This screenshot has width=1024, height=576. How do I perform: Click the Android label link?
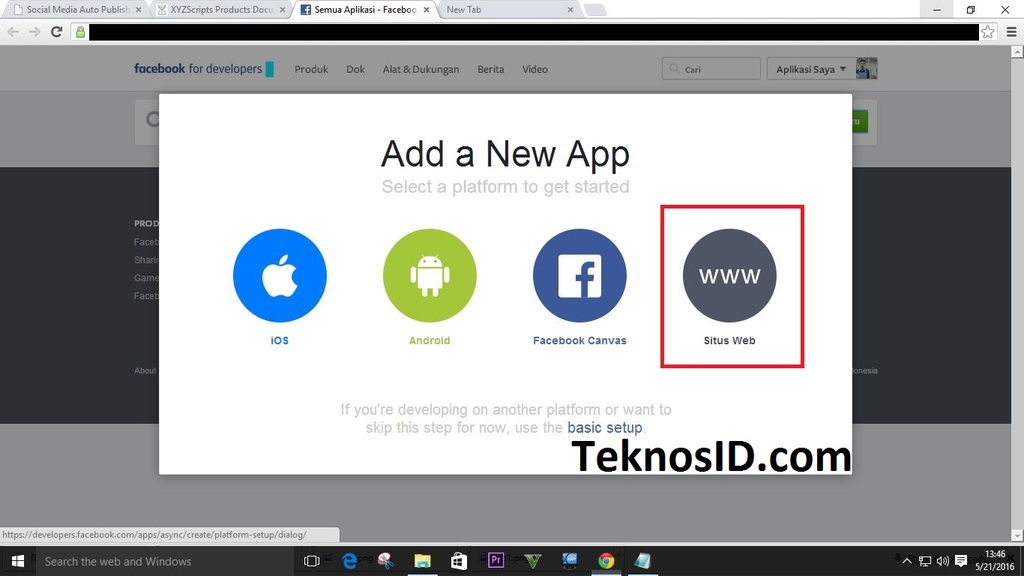pyautogui.click(x=430, y=340)
